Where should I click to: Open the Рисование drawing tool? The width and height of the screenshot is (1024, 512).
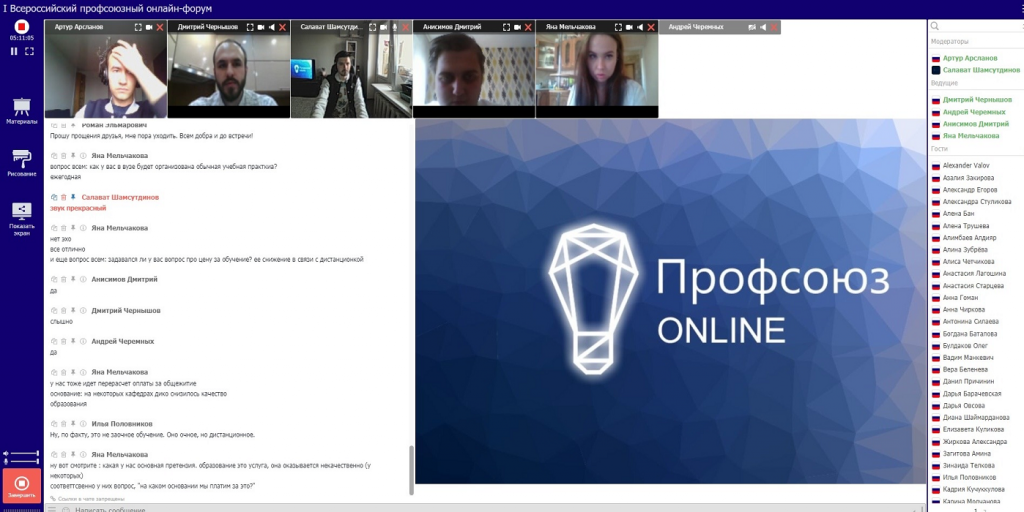click(22, 163)
